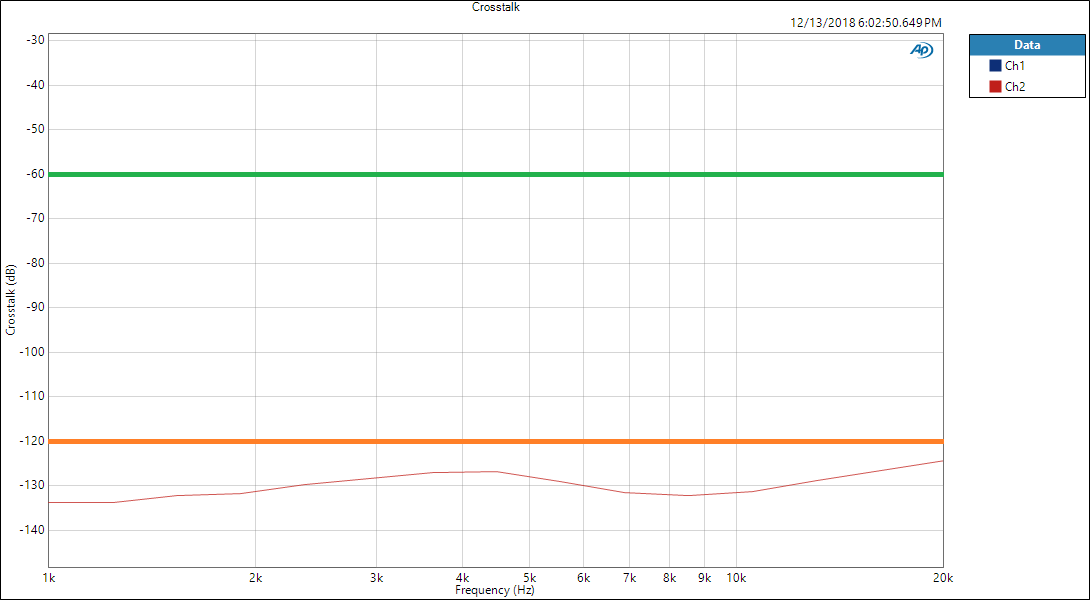1090x600 pixels.
Task: Click the -70 dB axis value
Action: (x=35, y=218)
